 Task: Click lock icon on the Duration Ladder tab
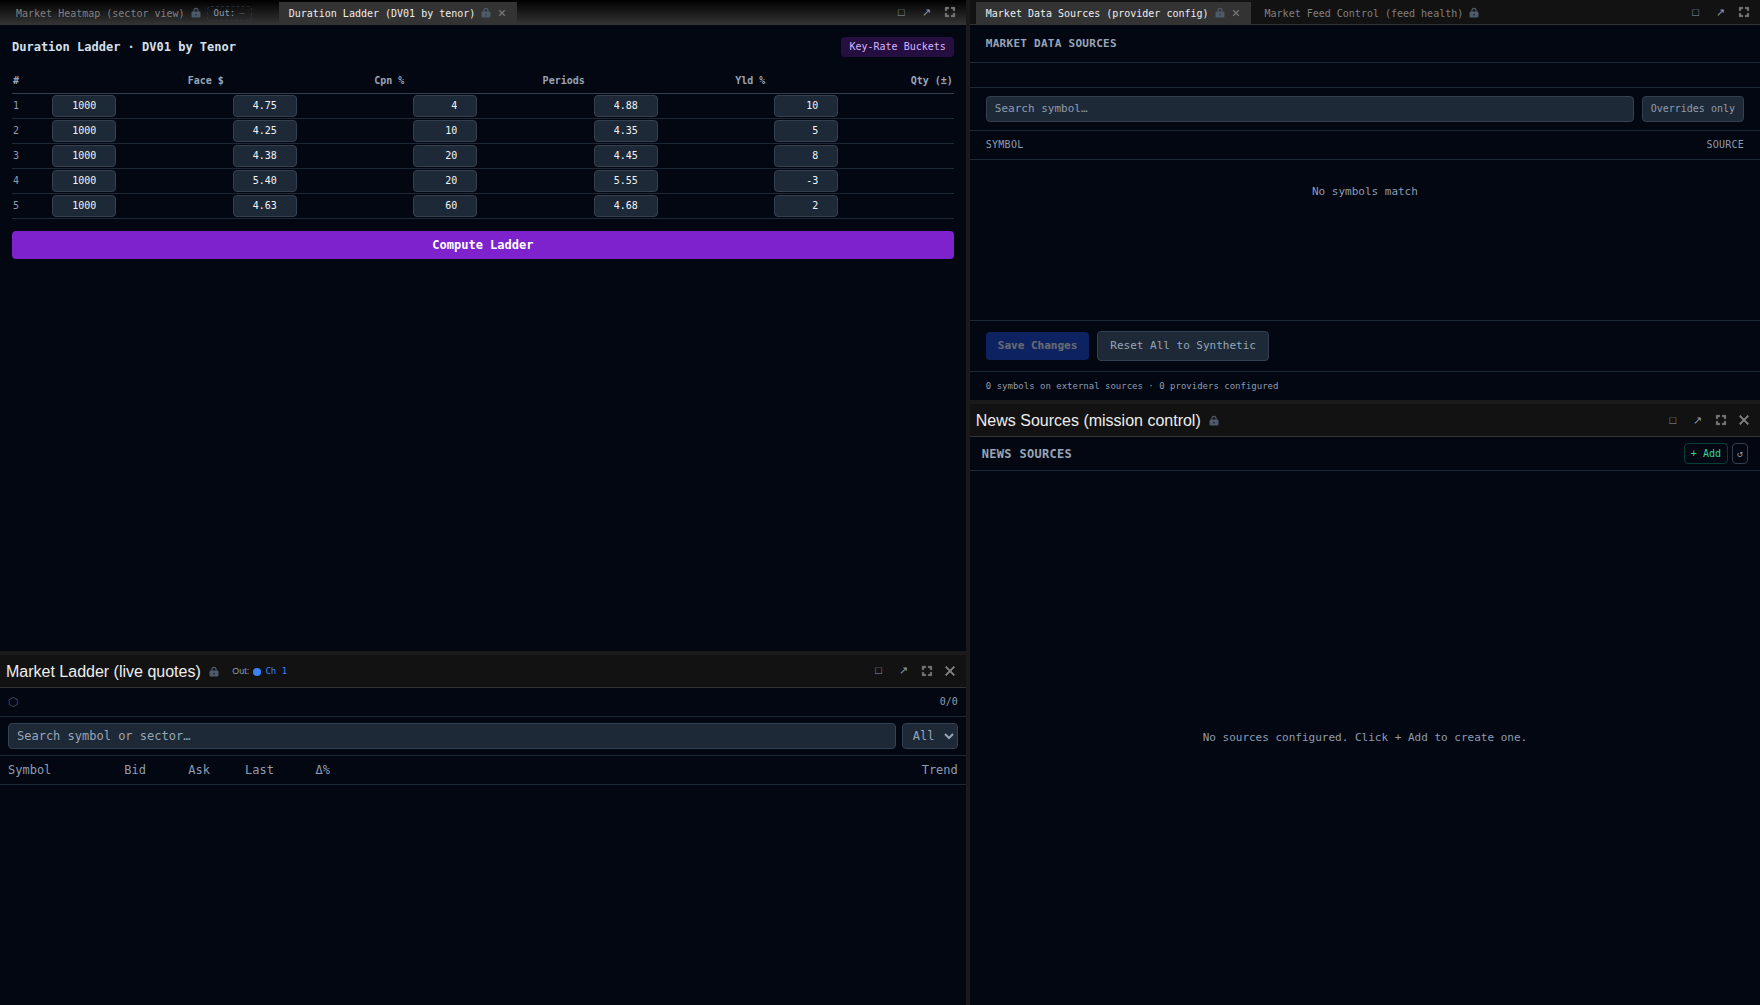pyautogui.click(x=486, y=13)
